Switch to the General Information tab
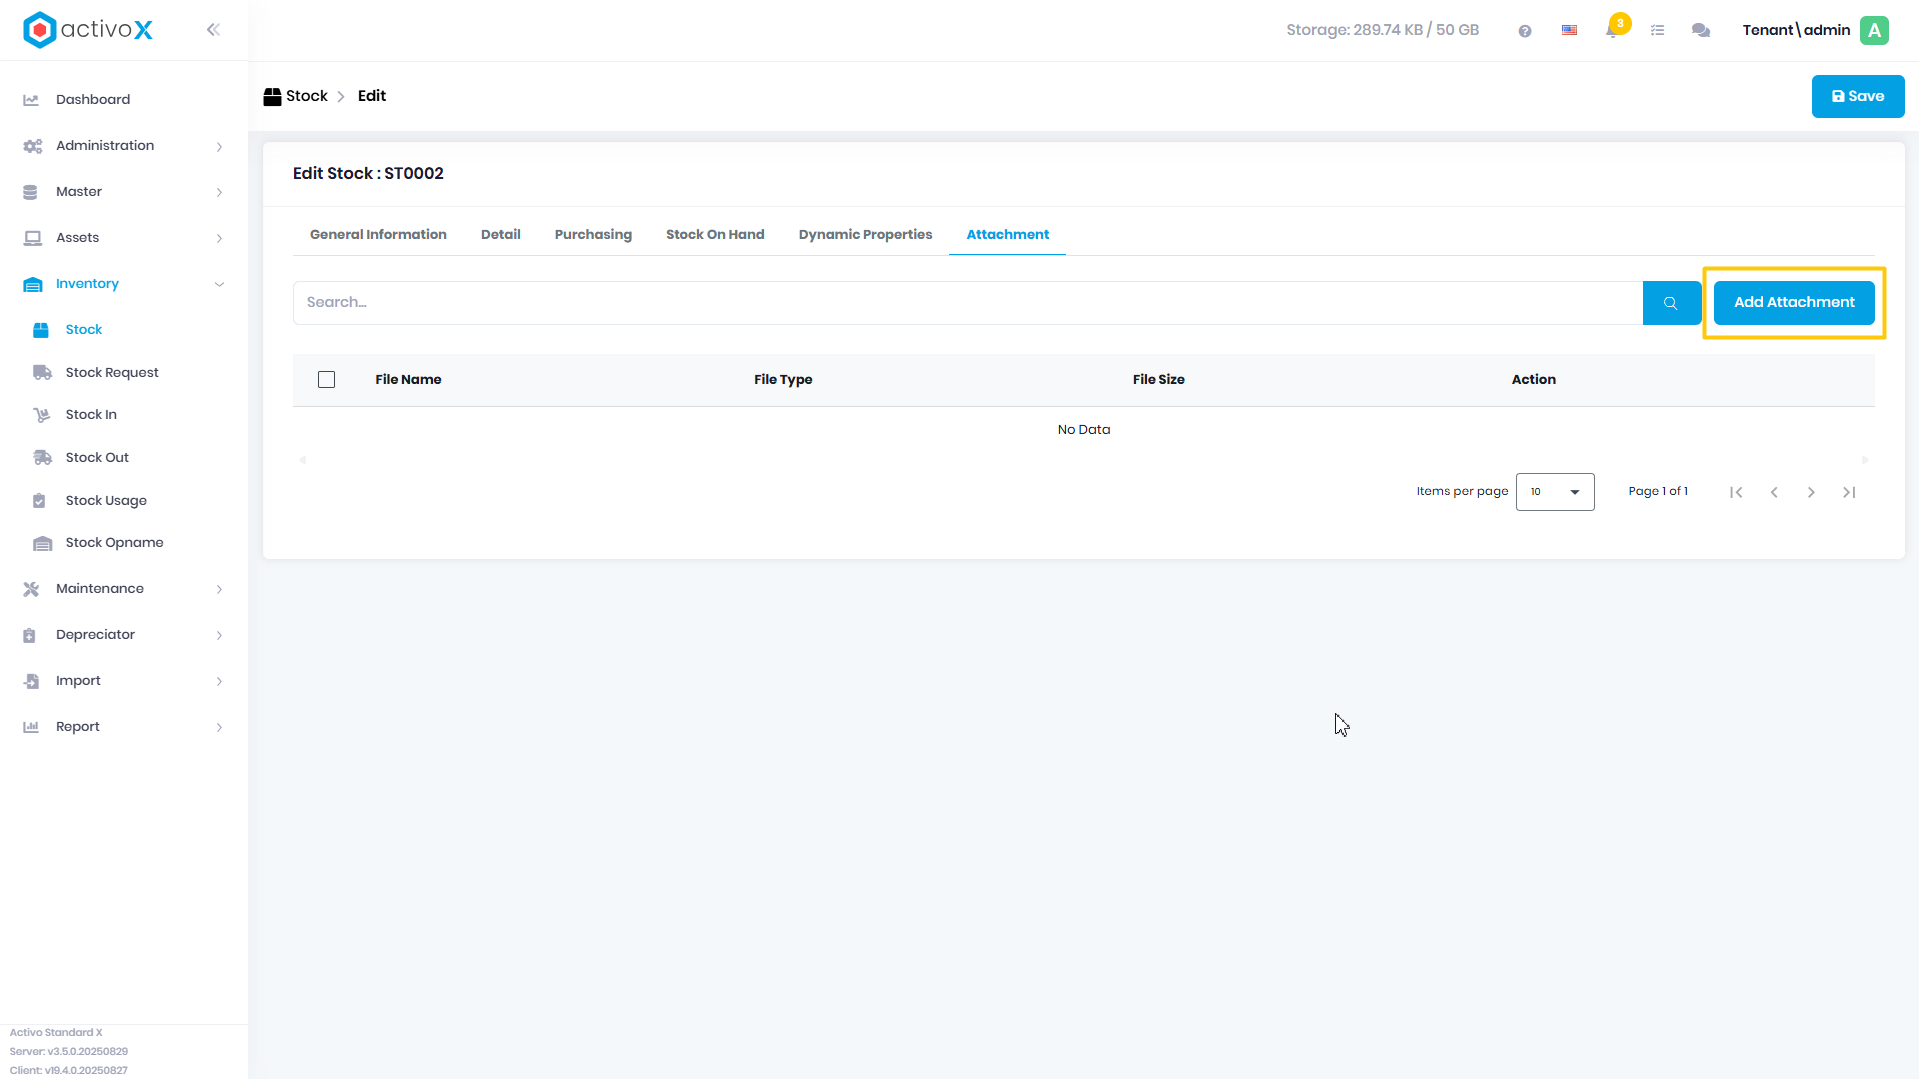The height and width of the screenshot is (1079, 1919). [x=378, y=235]
